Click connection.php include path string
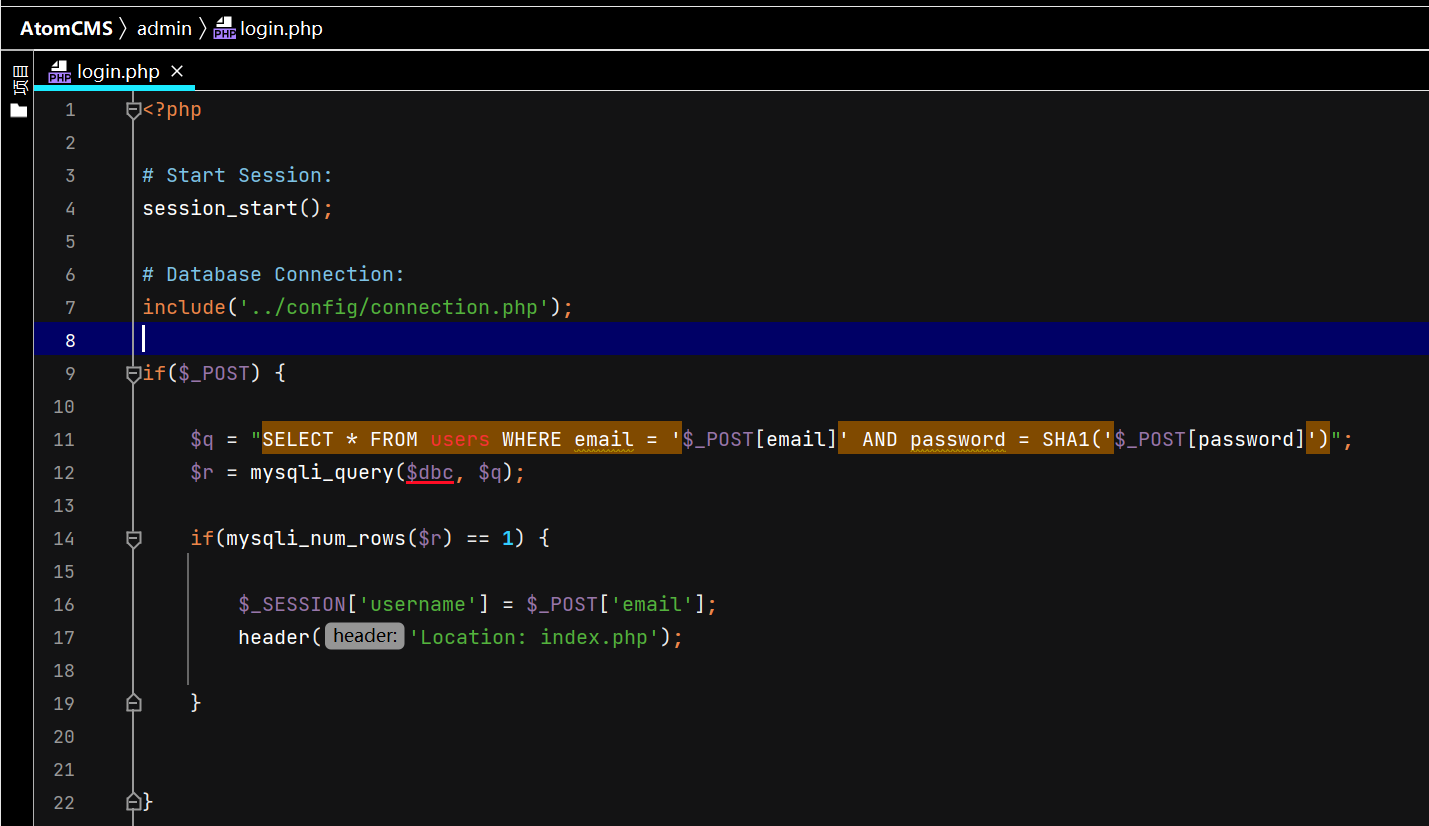Viewport: 1429px width, 826px height. [391, 308]
